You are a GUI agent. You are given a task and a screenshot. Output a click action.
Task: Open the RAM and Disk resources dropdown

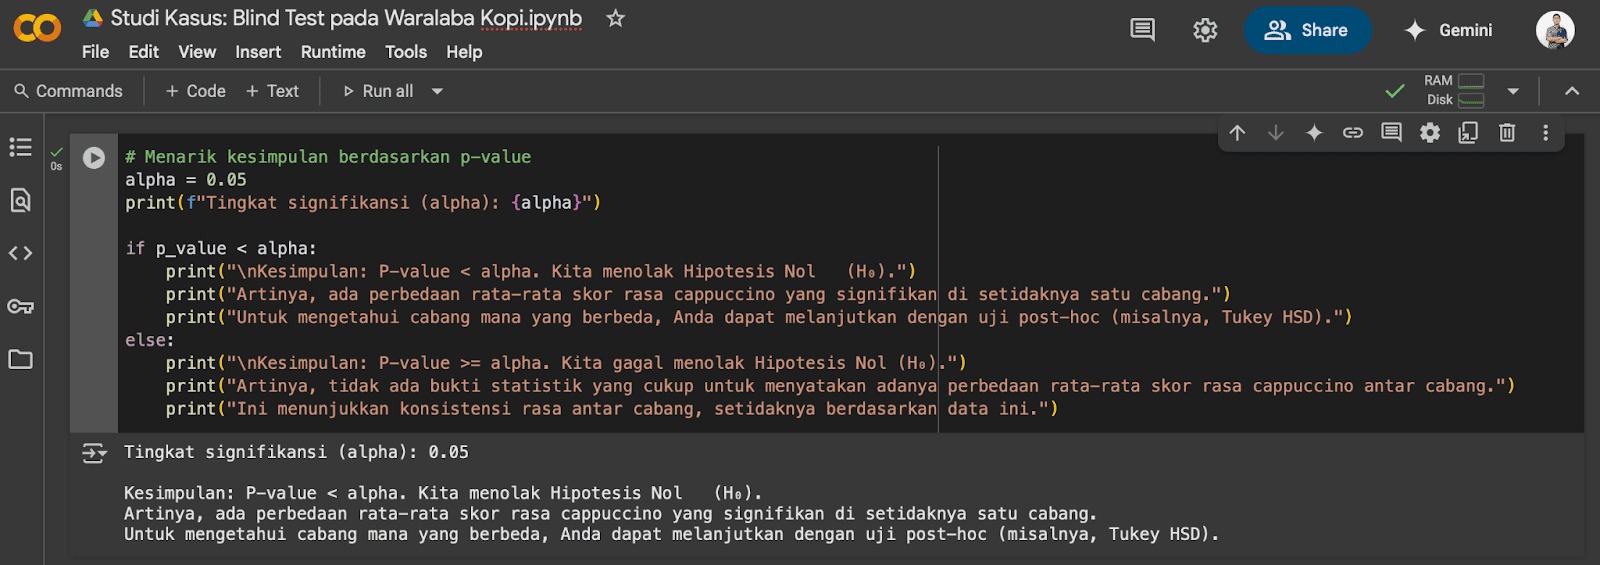(1513, 91)
